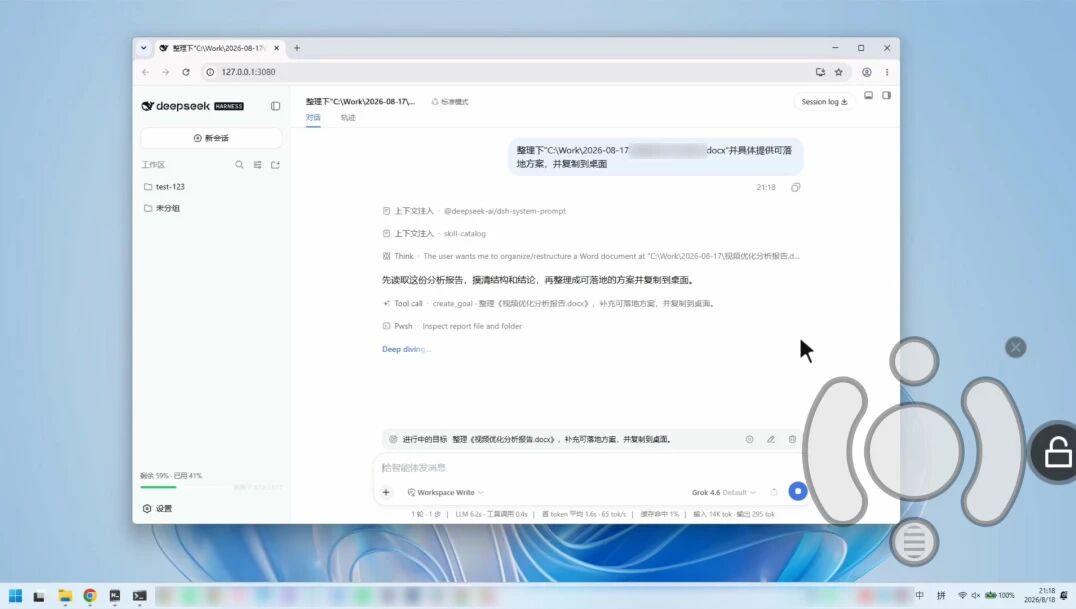Click the 缓存命中 1% status entry

(659, 514)
